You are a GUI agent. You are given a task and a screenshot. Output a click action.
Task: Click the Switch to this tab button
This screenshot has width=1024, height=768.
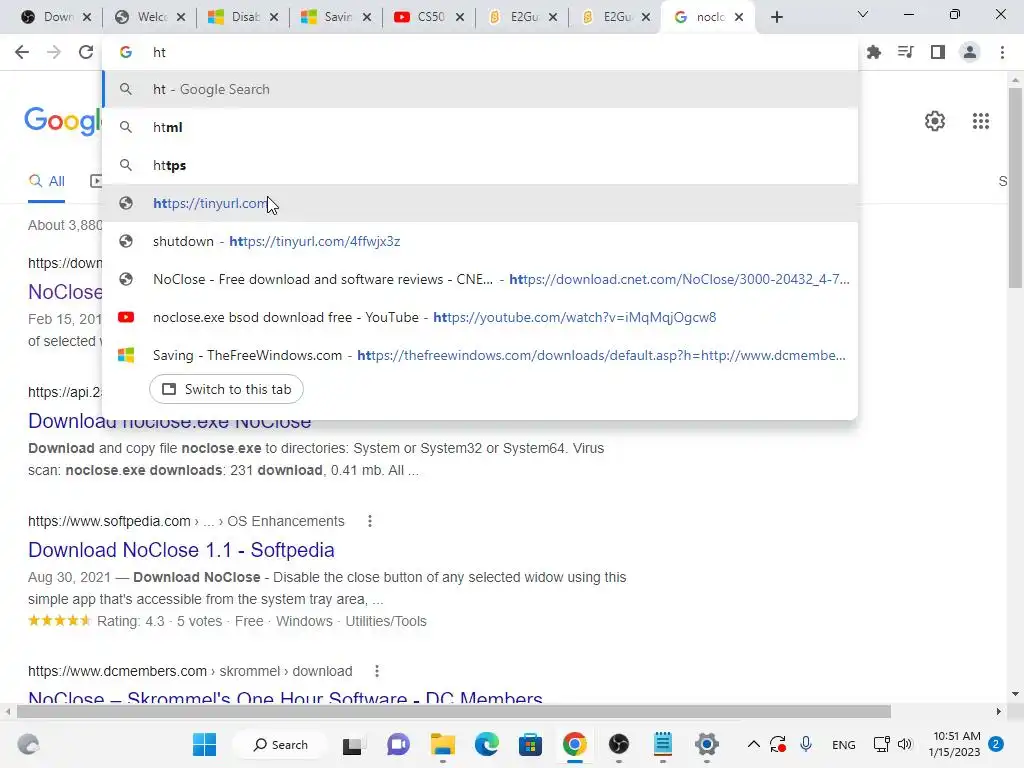226,389
